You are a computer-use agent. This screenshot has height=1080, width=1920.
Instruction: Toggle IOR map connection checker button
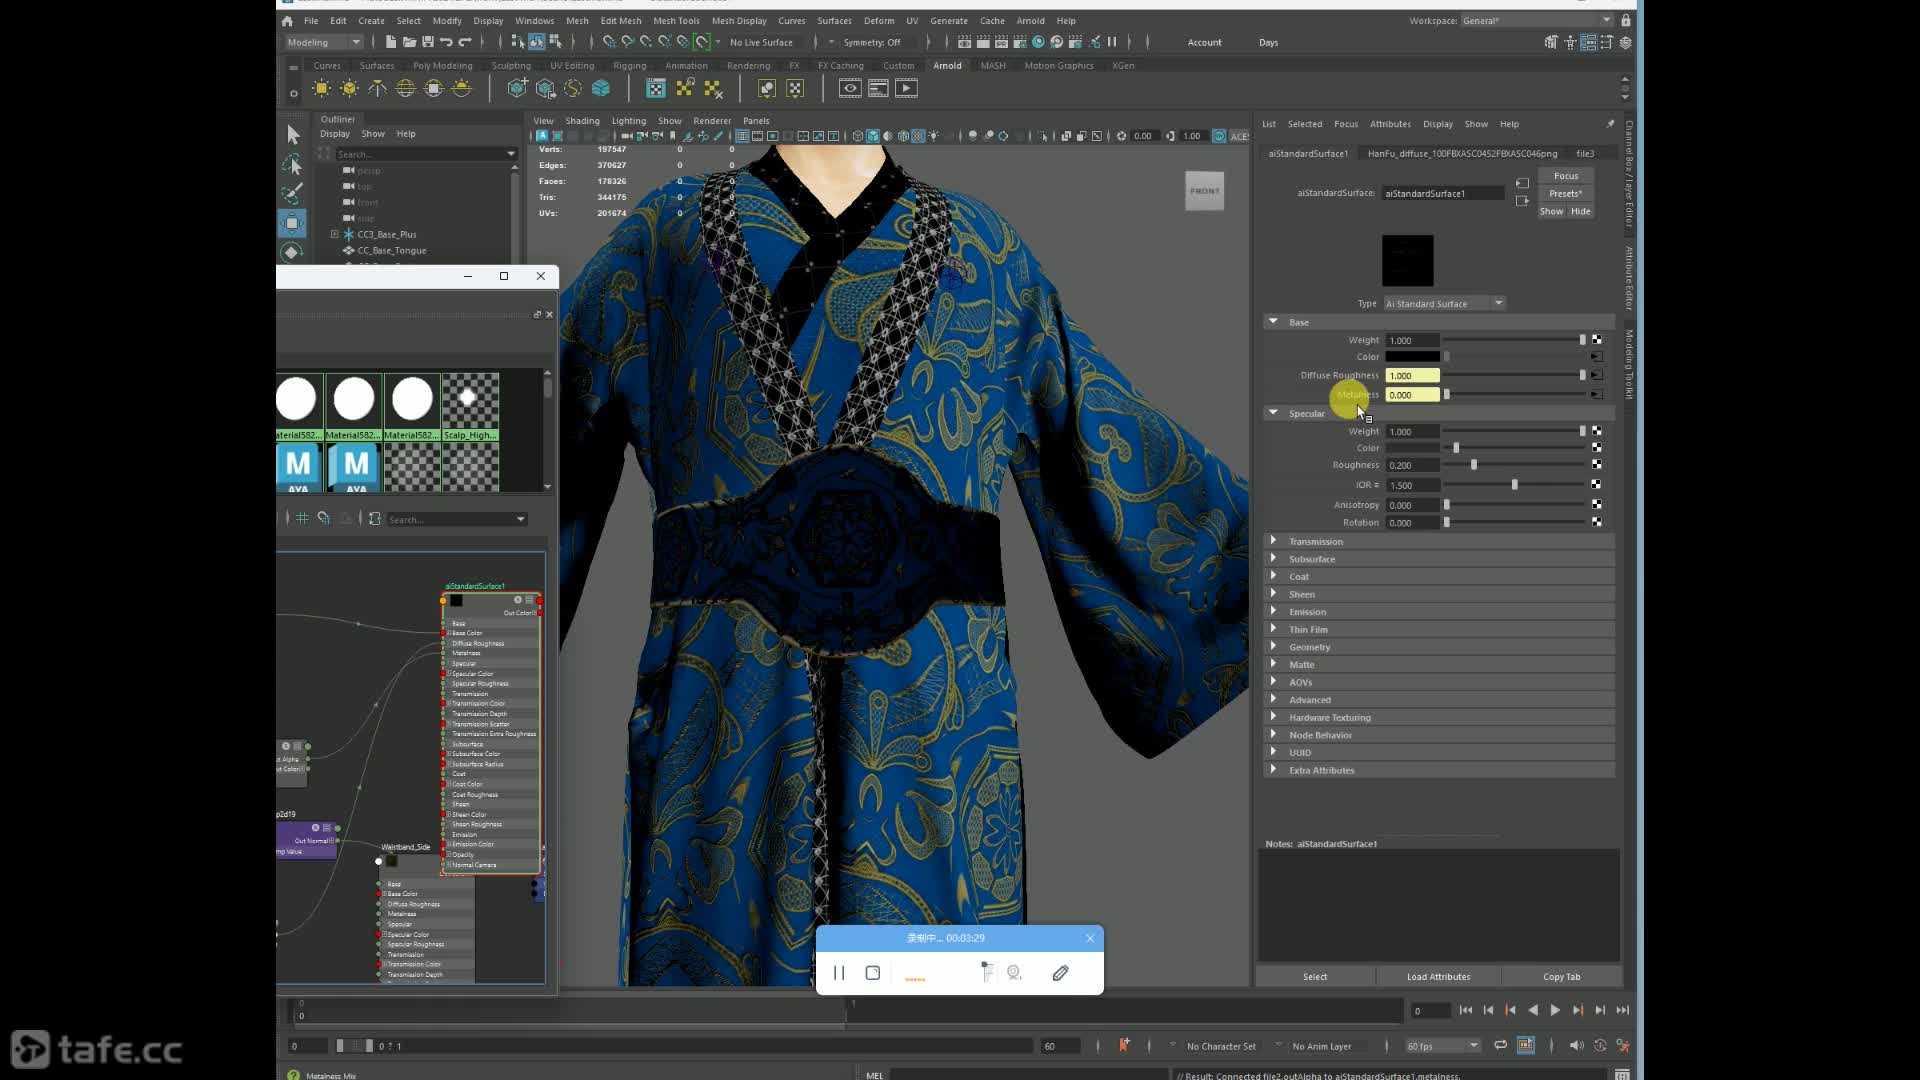pyautogui.click(x=1596, y=484)
